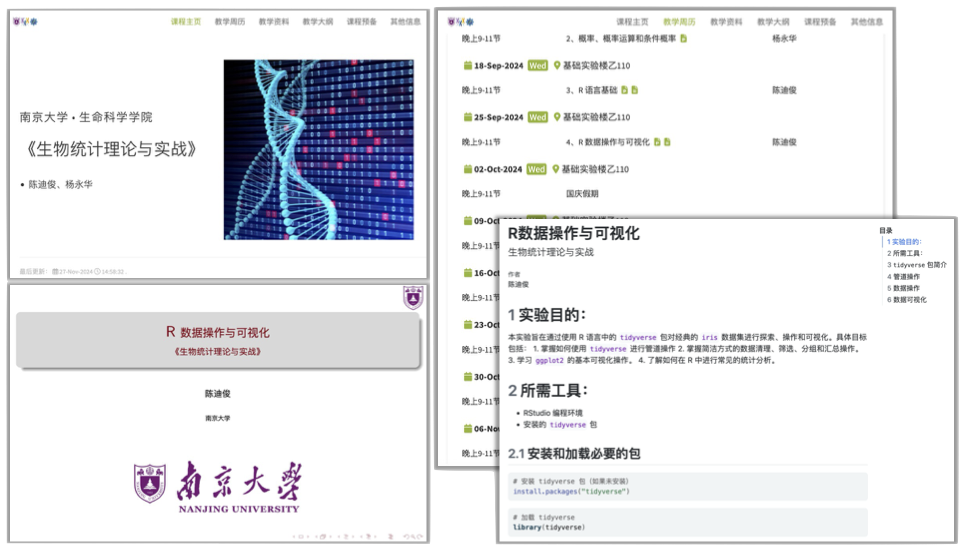
Task: Click the Wed badge next to 25-Sep-2024
Action: coord(538,117)
